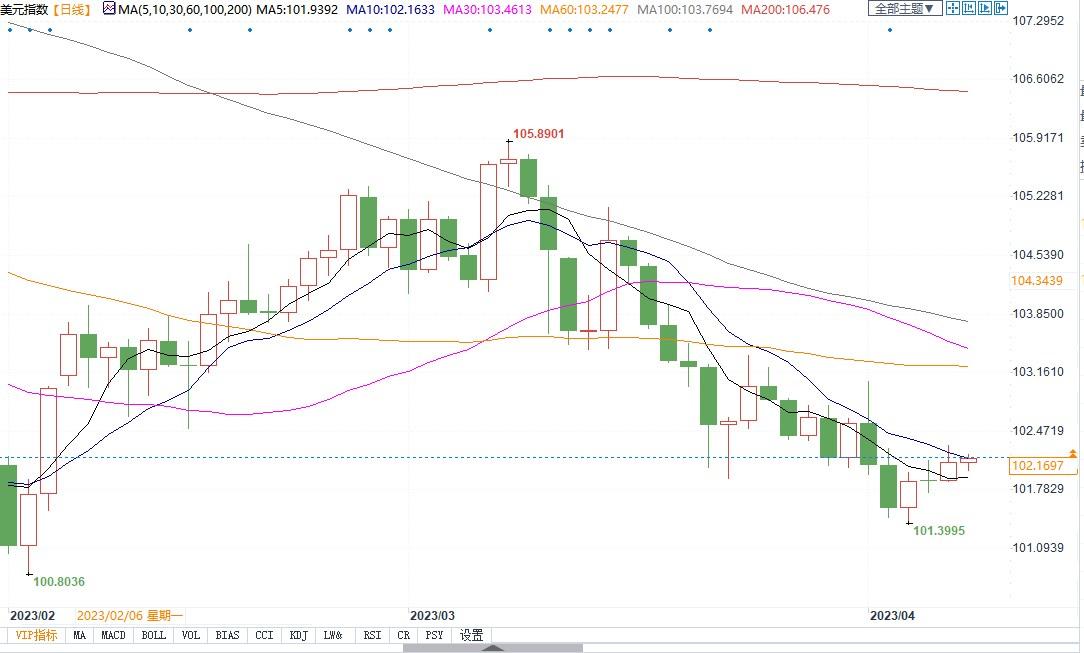Click the MA indicator chart icon
This screenshot has height=653, width=1084.
[x=109, y=9]
